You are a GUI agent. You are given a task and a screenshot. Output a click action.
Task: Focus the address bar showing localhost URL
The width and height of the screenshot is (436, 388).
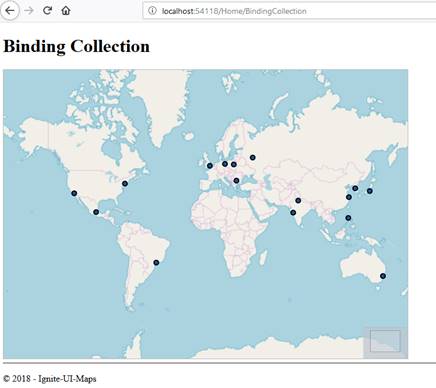pyautogui.click(x=289, y=11)
